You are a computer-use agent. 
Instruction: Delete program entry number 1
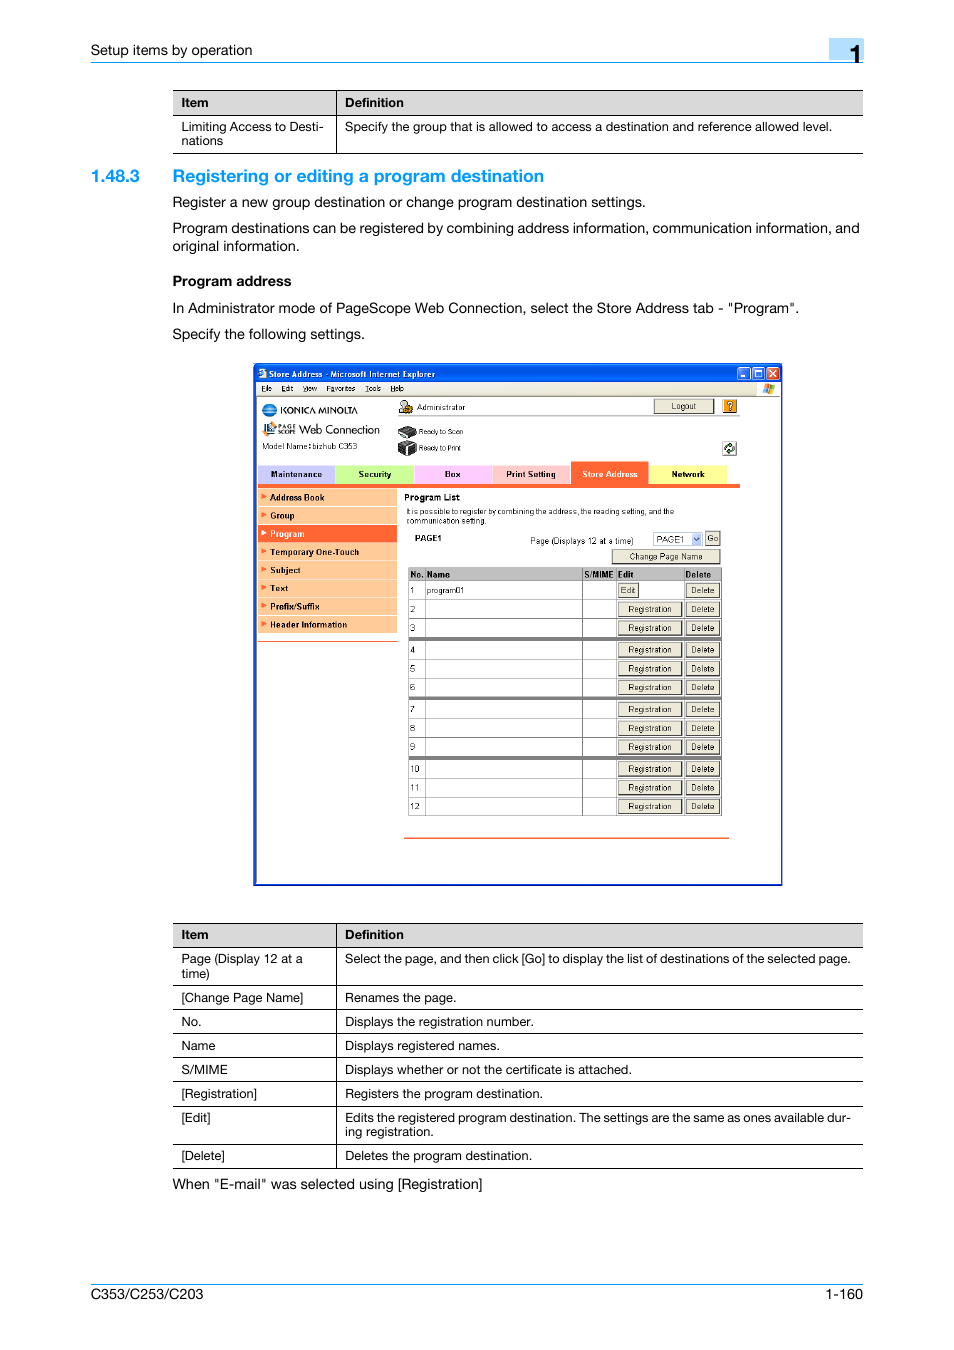coord(703,590)
